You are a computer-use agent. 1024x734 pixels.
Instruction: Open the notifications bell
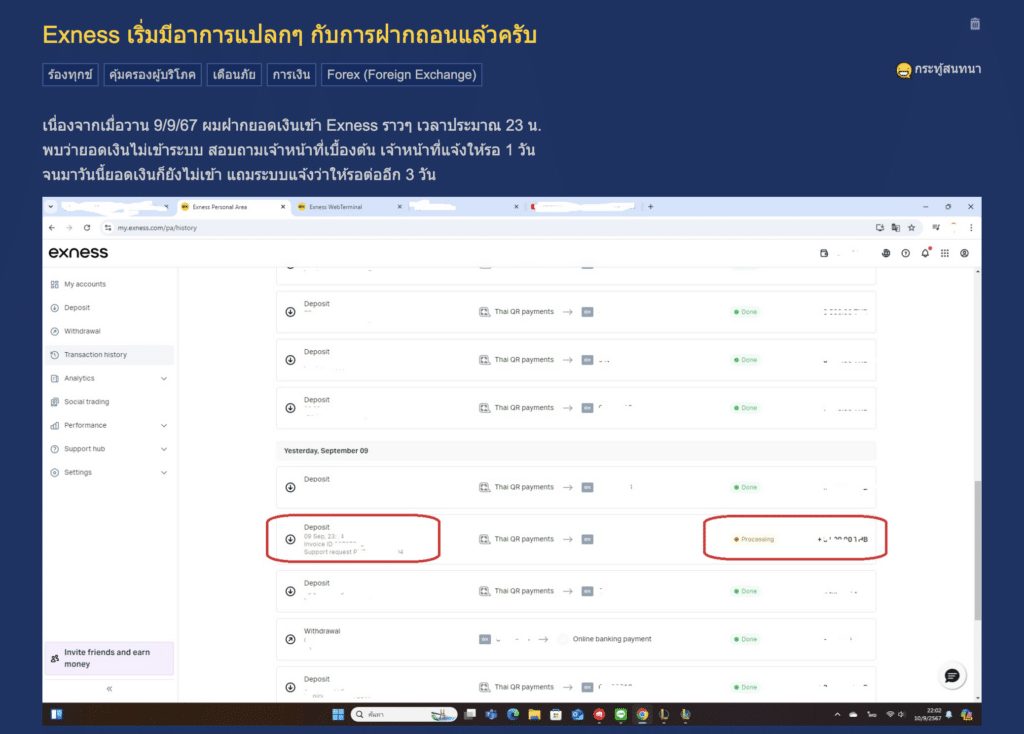(925, 253)
